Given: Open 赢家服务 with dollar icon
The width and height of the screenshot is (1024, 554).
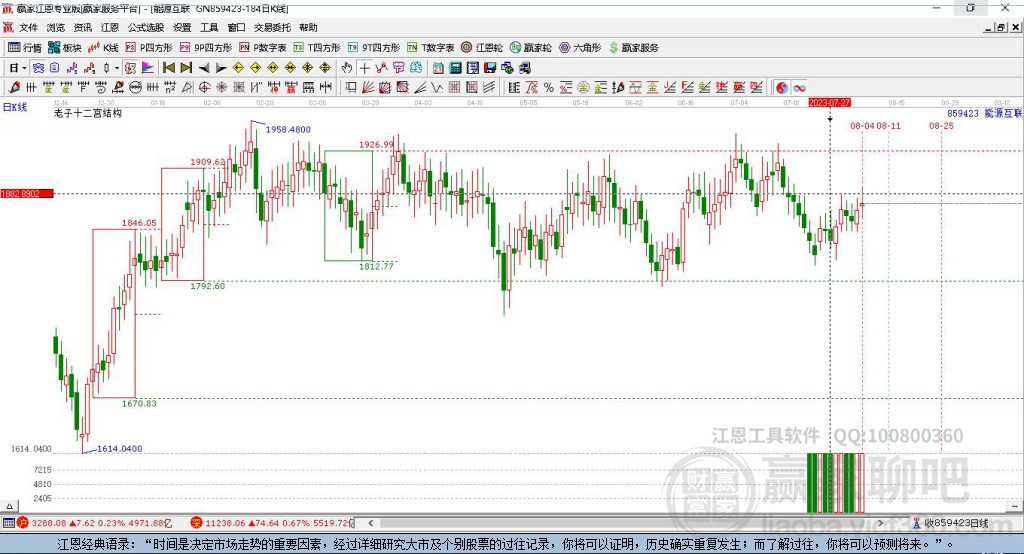Looking at the screenshot, I should (x=634, y=48).
